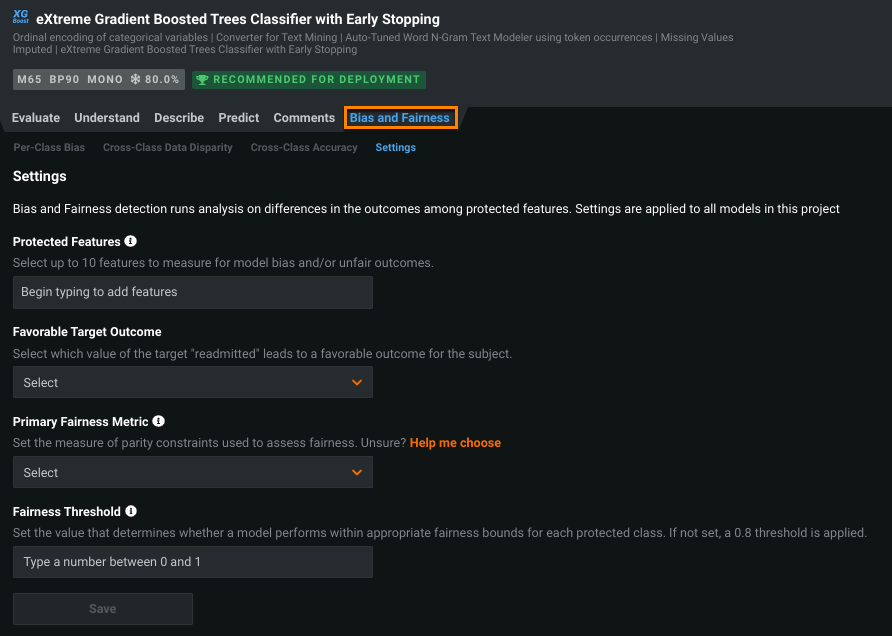Click the Fairness Threshold info icon
This screenshot has height=636, width=892.
coord(131,512)
